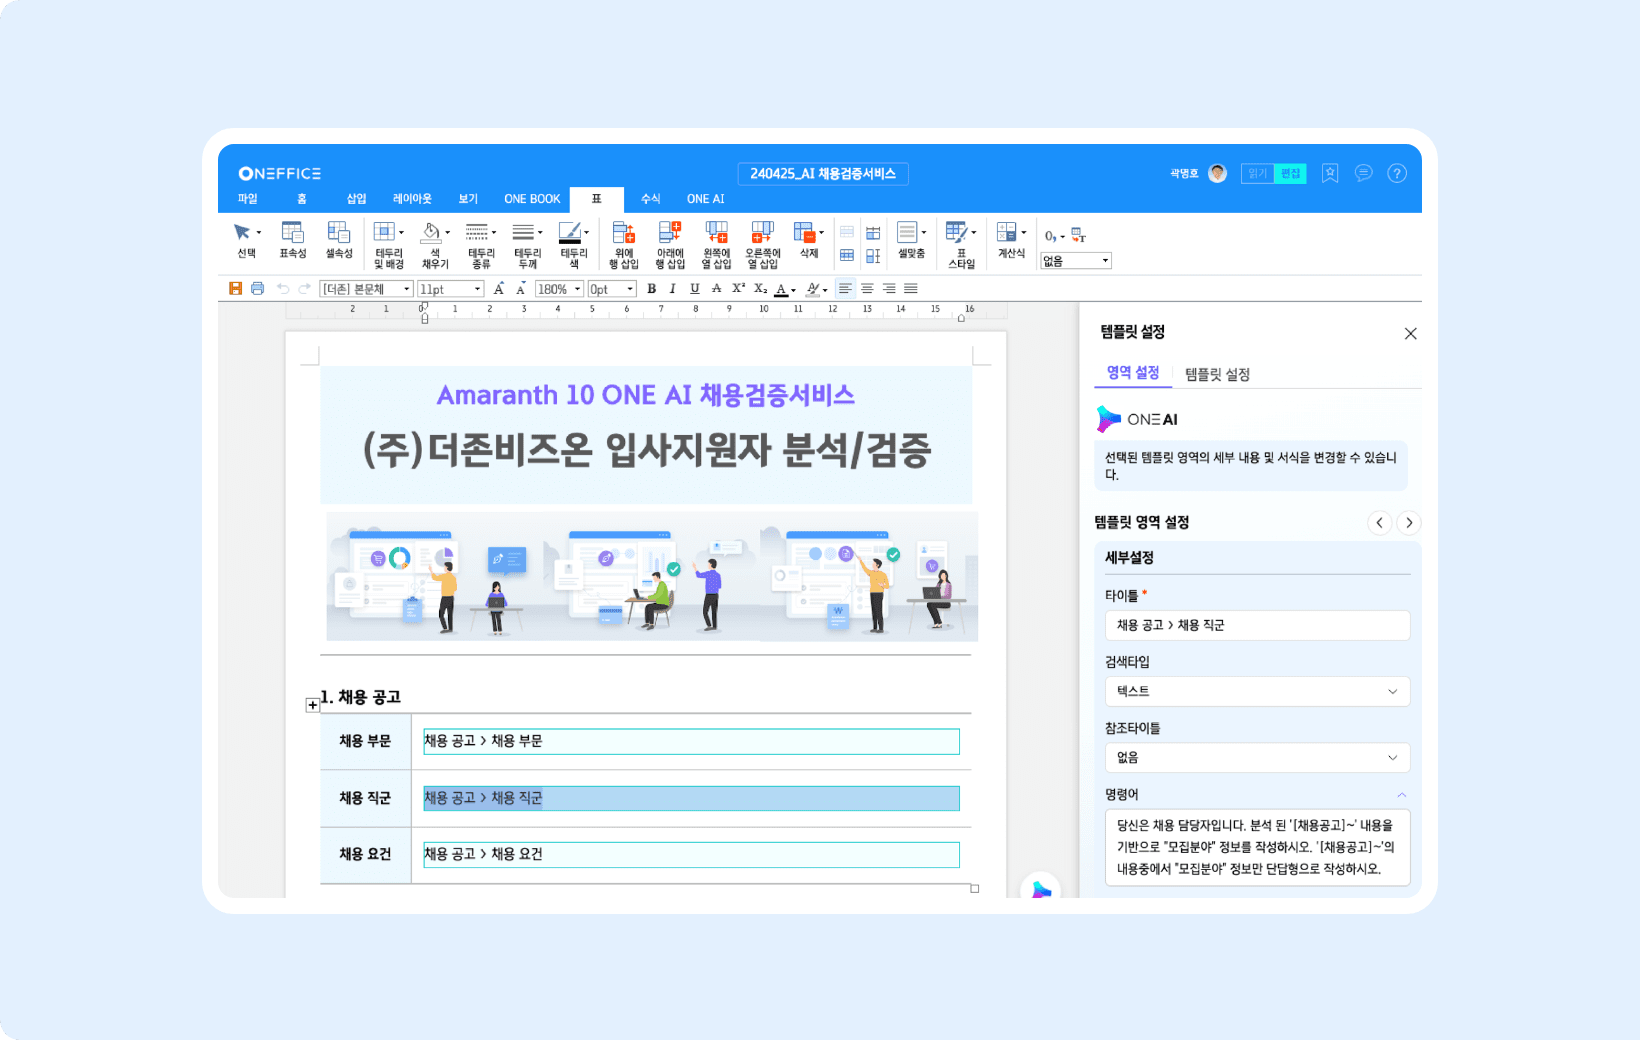
Task: Decrease the font size with the smaller A
Action: click(x=521, y=289)
